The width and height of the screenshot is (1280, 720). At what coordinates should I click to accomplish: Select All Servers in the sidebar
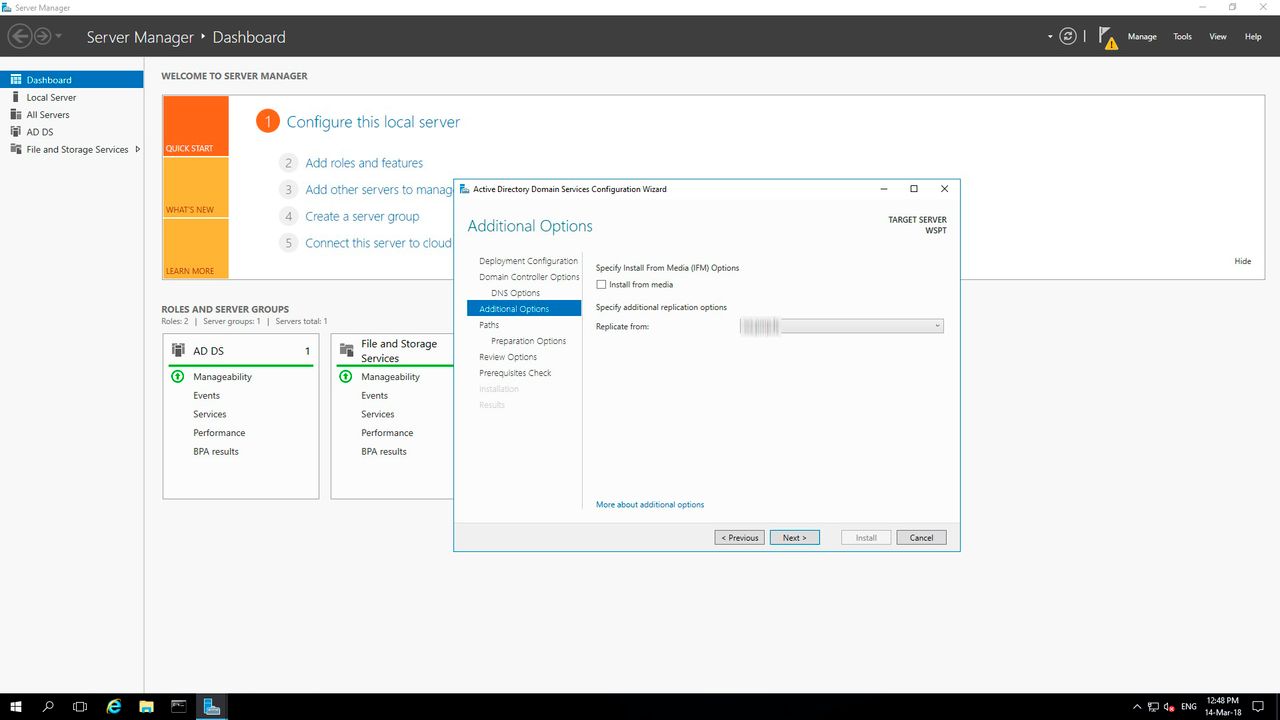point(72,114)
